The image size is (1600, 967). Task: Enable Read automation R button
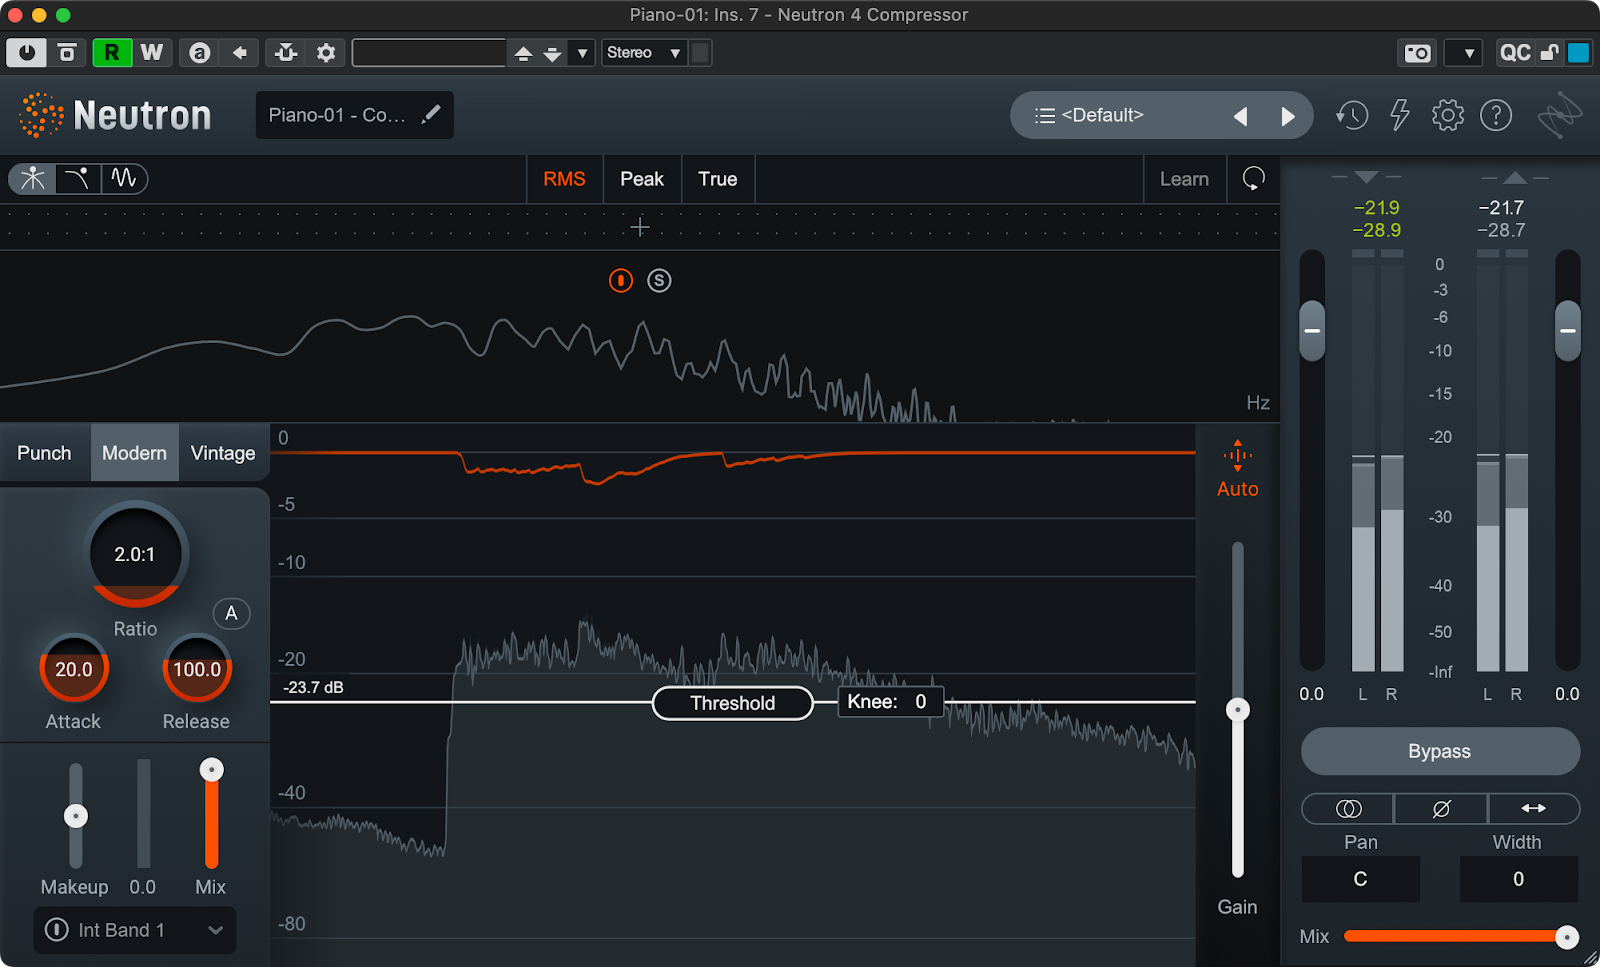click(111, 53)
